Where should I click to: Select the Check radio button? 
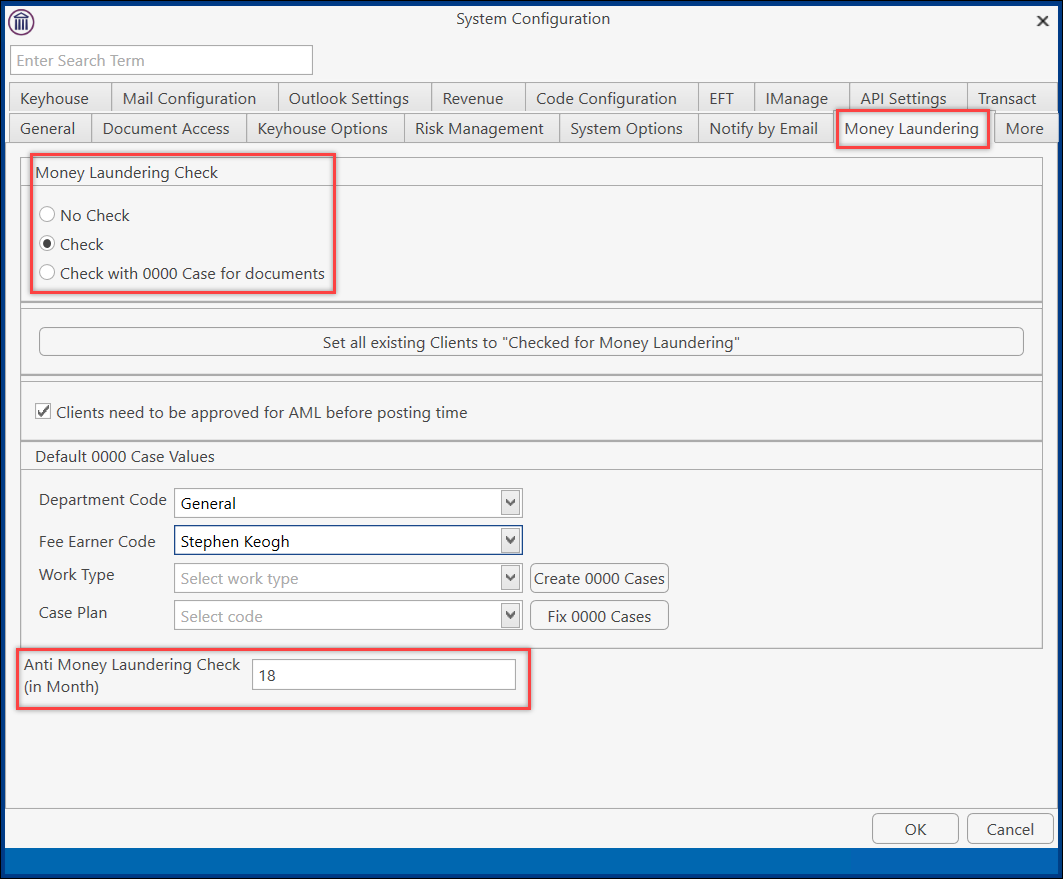[x=47, y=244]
